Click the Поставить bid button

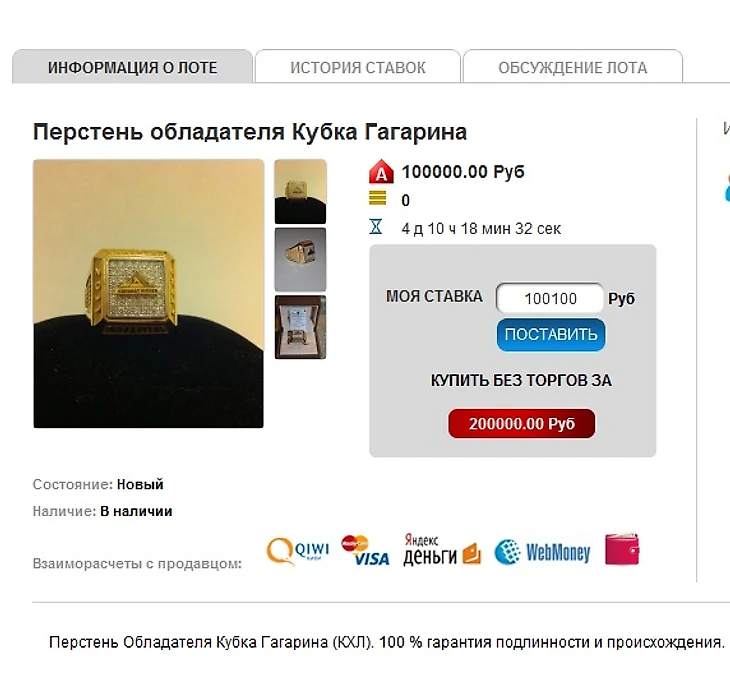click(551, 334)
